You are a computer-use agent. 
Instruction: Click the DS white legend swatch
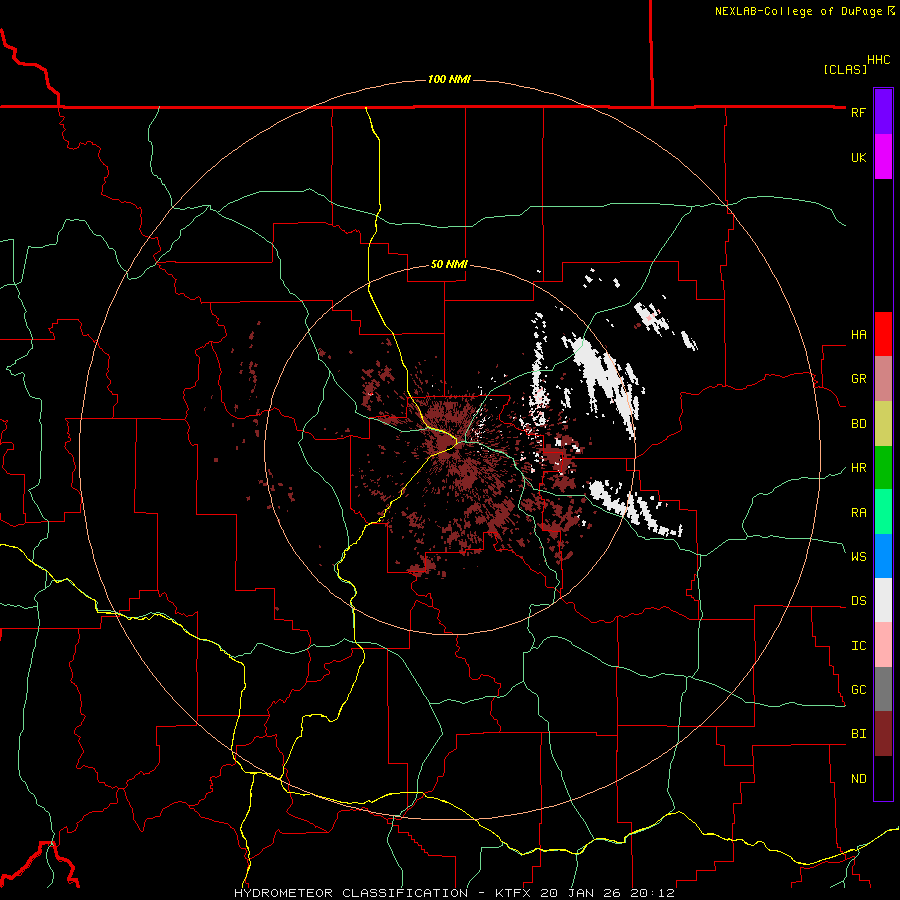[x=883, y=600]
